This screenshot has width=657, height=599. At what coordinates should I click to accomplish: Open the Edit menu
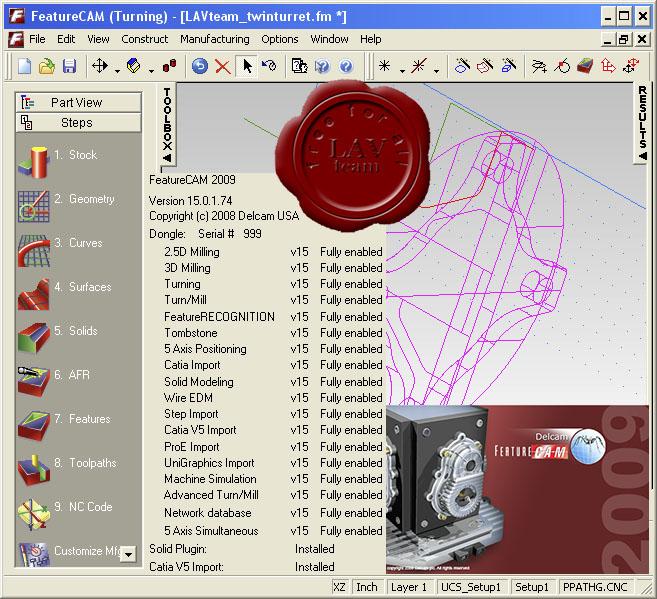point(66,39)
